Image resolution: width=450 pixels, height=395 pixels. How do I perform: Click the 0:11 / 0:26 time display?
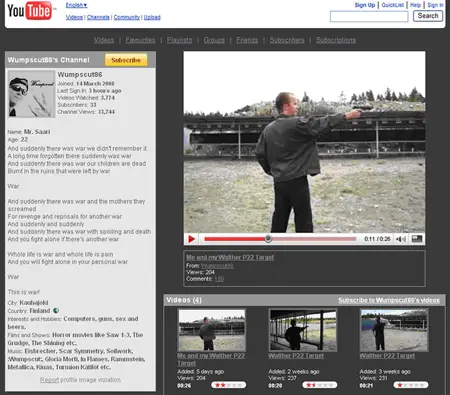click(x=377, y=239)
